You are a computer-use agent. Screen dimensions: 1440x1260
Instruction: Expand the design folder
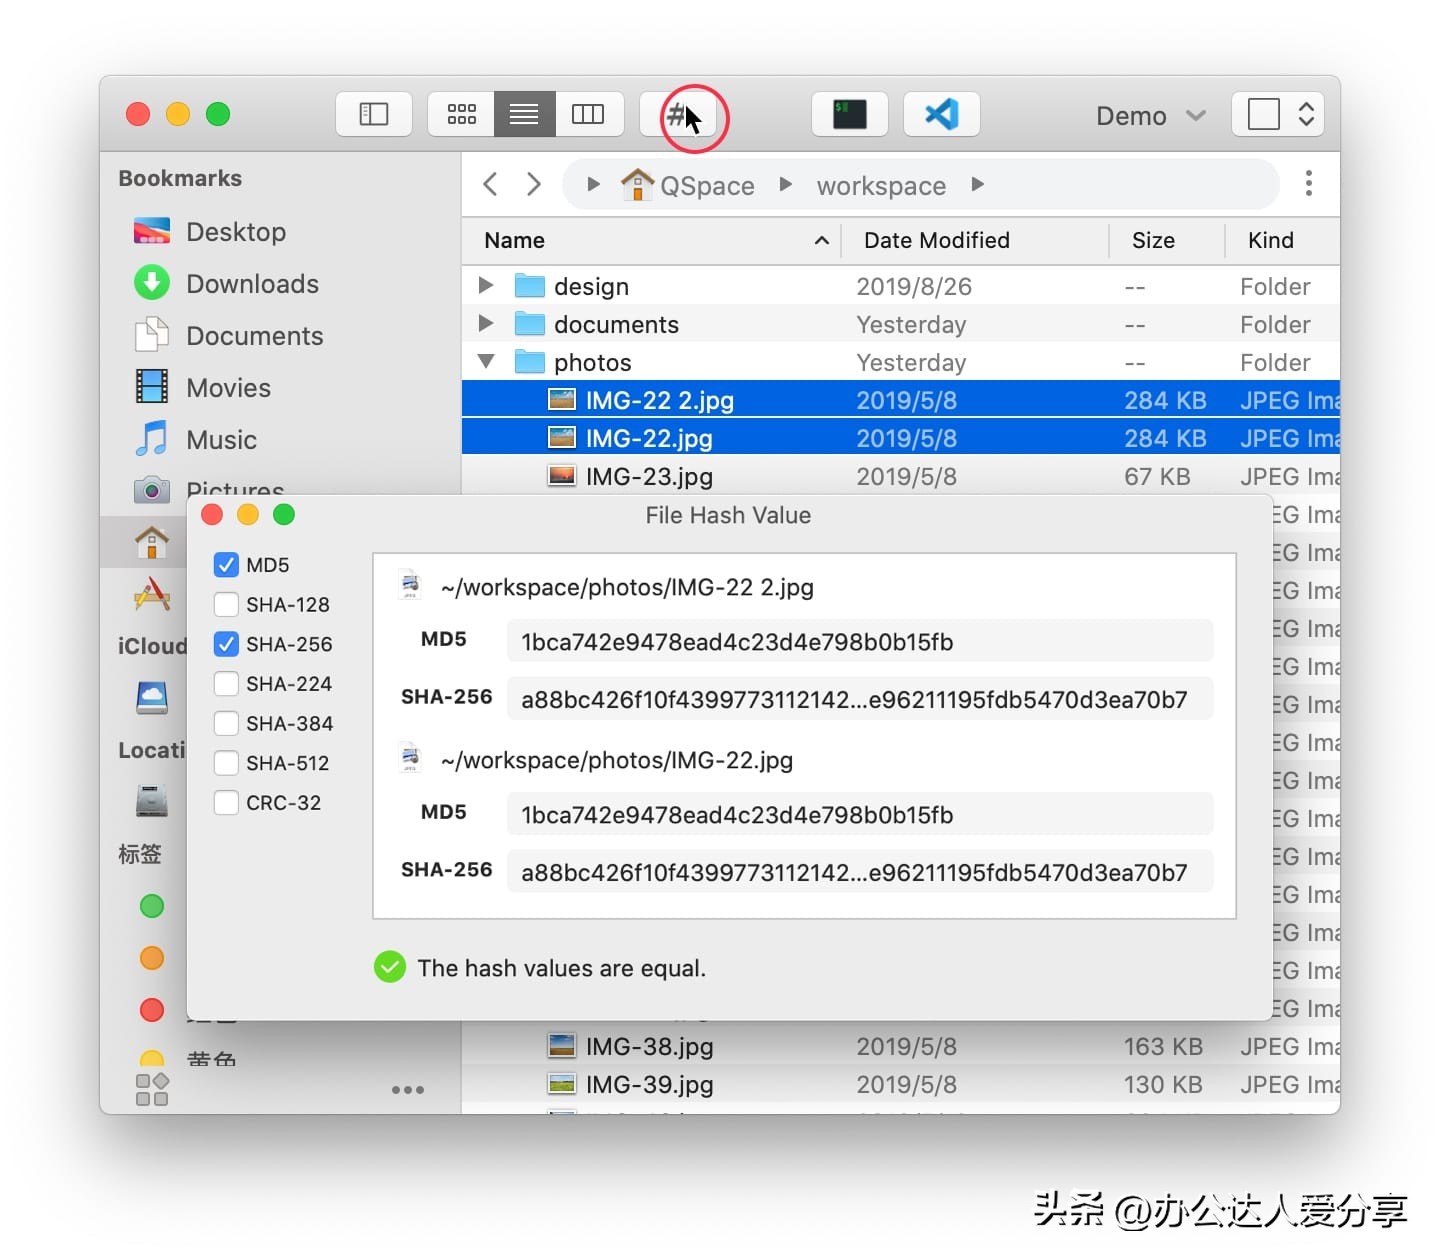[486, 286]
